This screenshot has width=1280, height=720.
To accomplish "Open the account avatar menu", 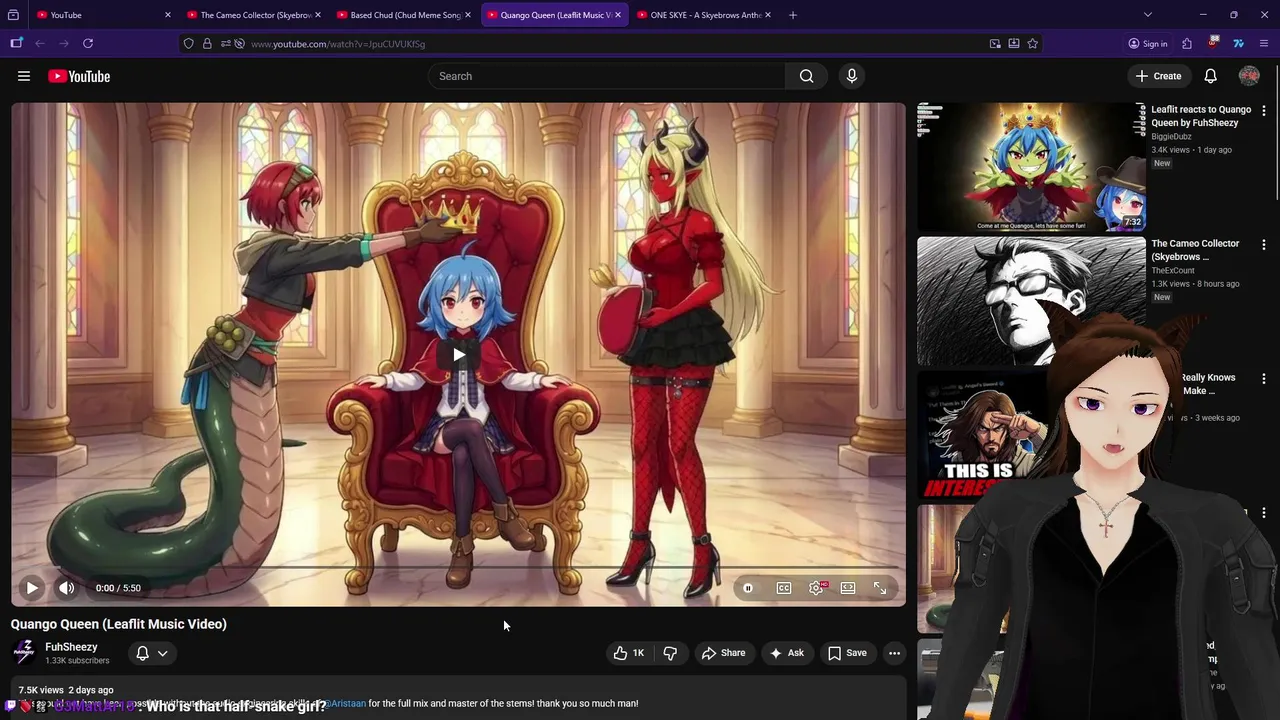I will tap(1249, 76).
